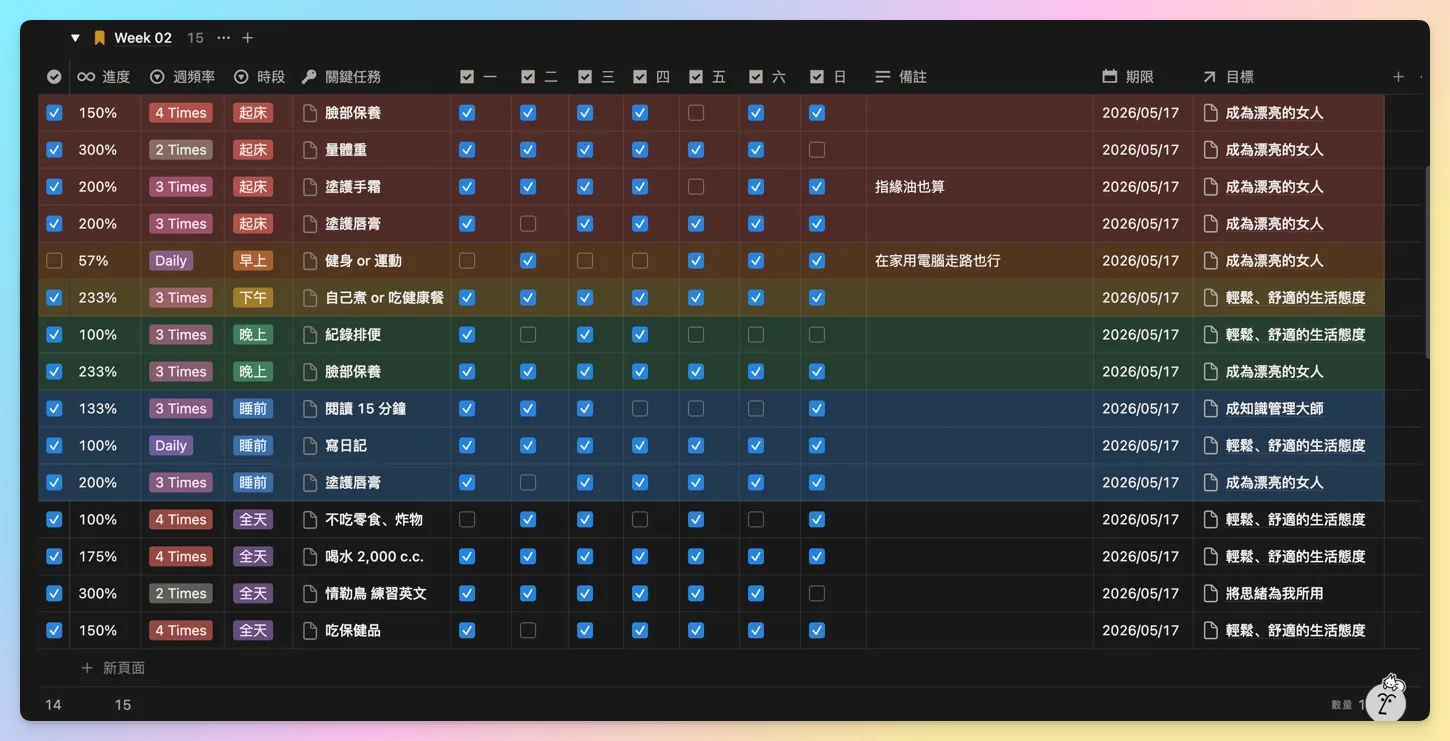1450x741 pixels.
Task: Open 將思緒為我所用 goal page icon
Action: click(x=1211, y=594)
